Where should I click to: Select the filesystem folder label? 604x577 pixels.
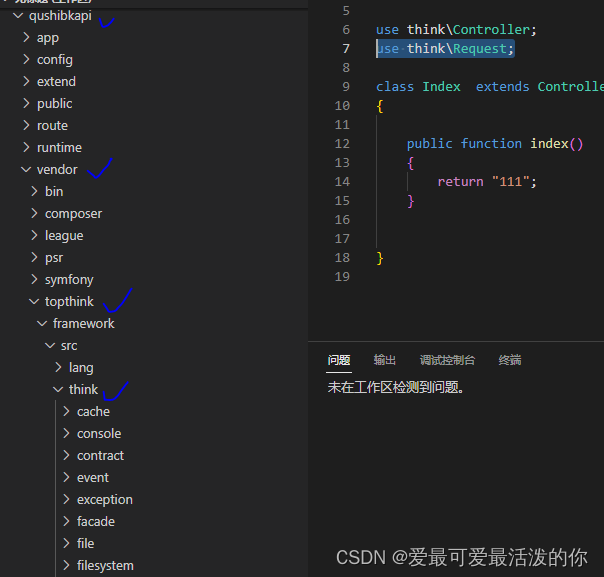pyautogui.click(x=105, y=565)
